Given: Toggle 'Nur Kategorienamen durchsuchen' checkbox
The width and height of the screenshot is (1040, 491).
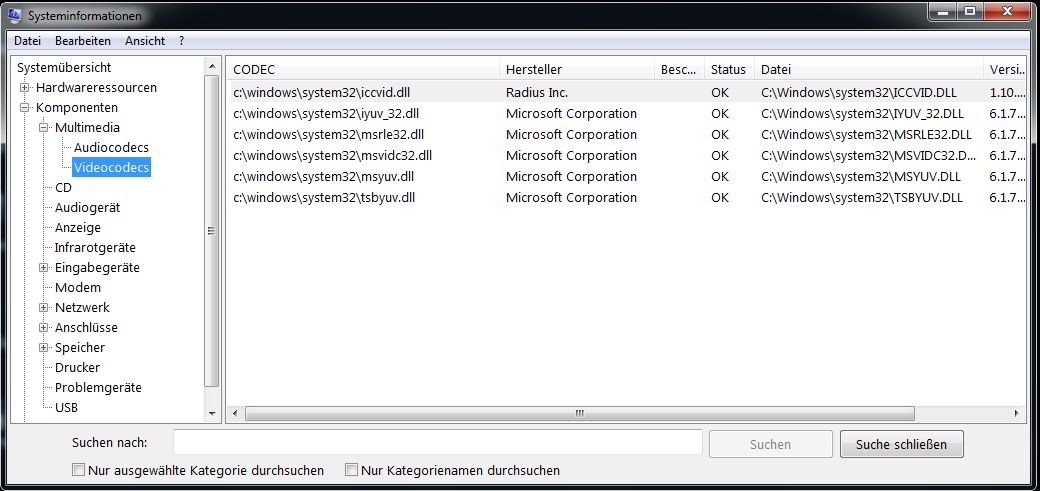Looking at the screenshot, I should tap(352, 470).
